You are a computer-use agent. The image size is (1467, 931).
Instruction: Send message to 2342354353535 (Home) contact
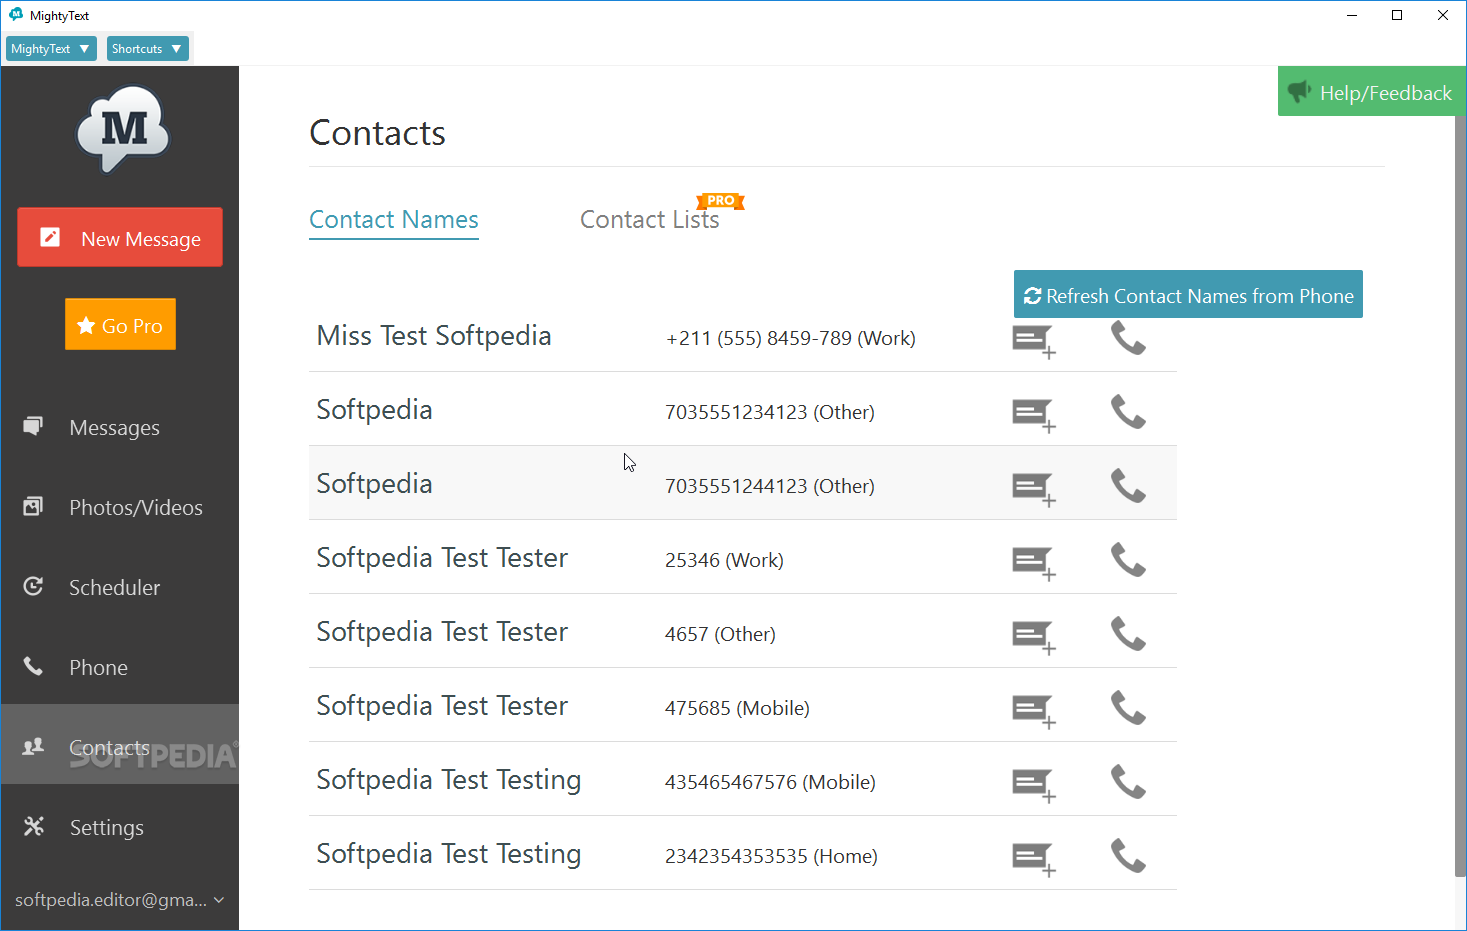point(1034,859)
